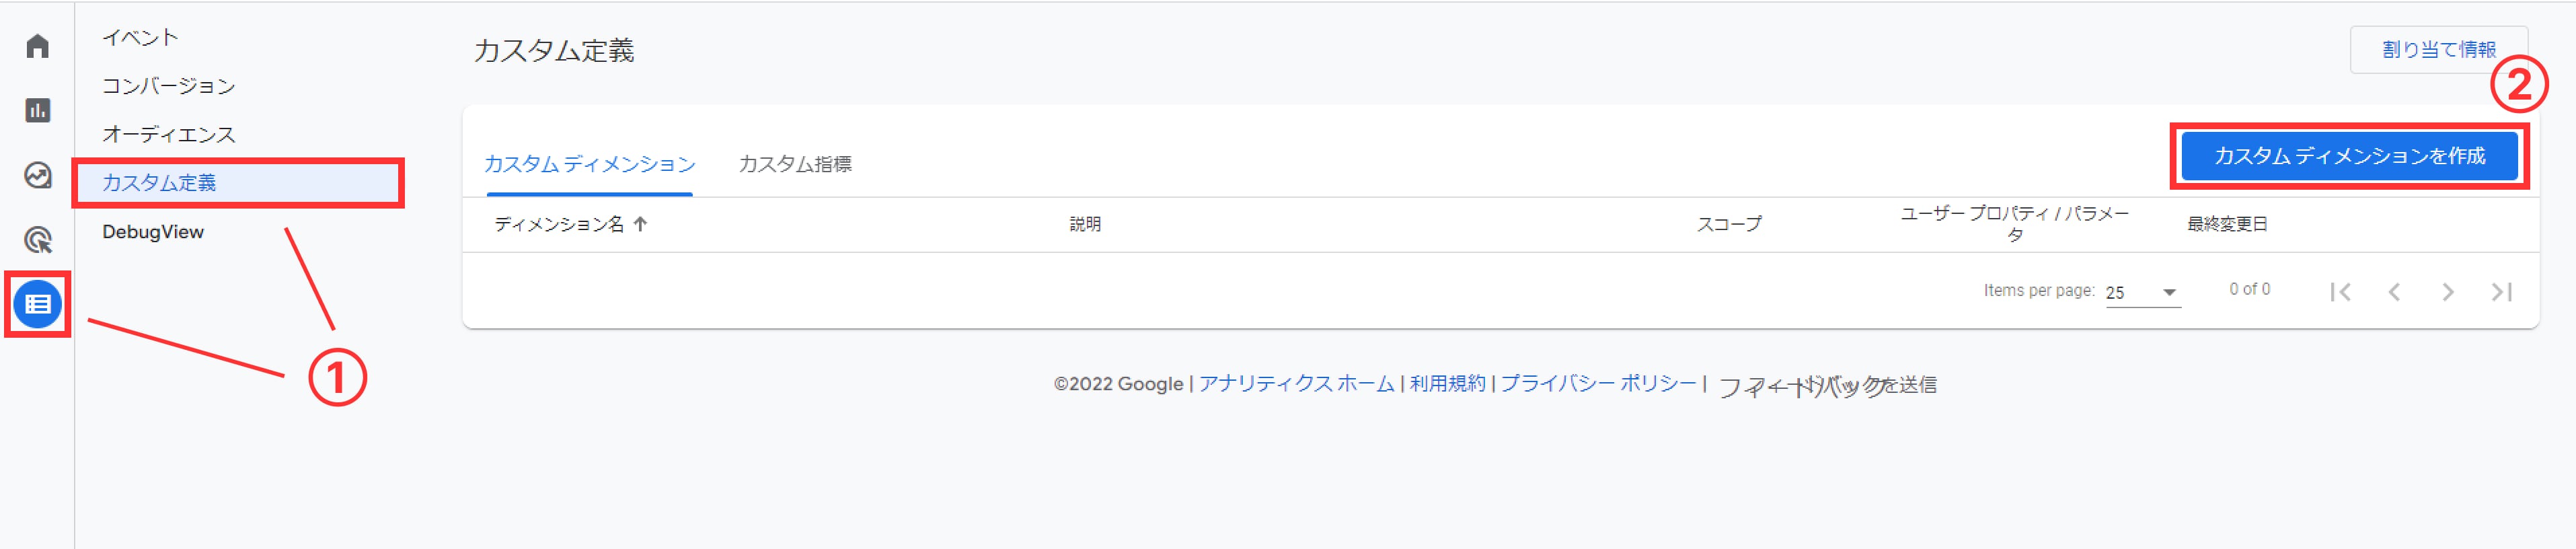Viewport: 2576px width, 549px height.
Task: Go to next page chevron
Action: pos(2447,292)
